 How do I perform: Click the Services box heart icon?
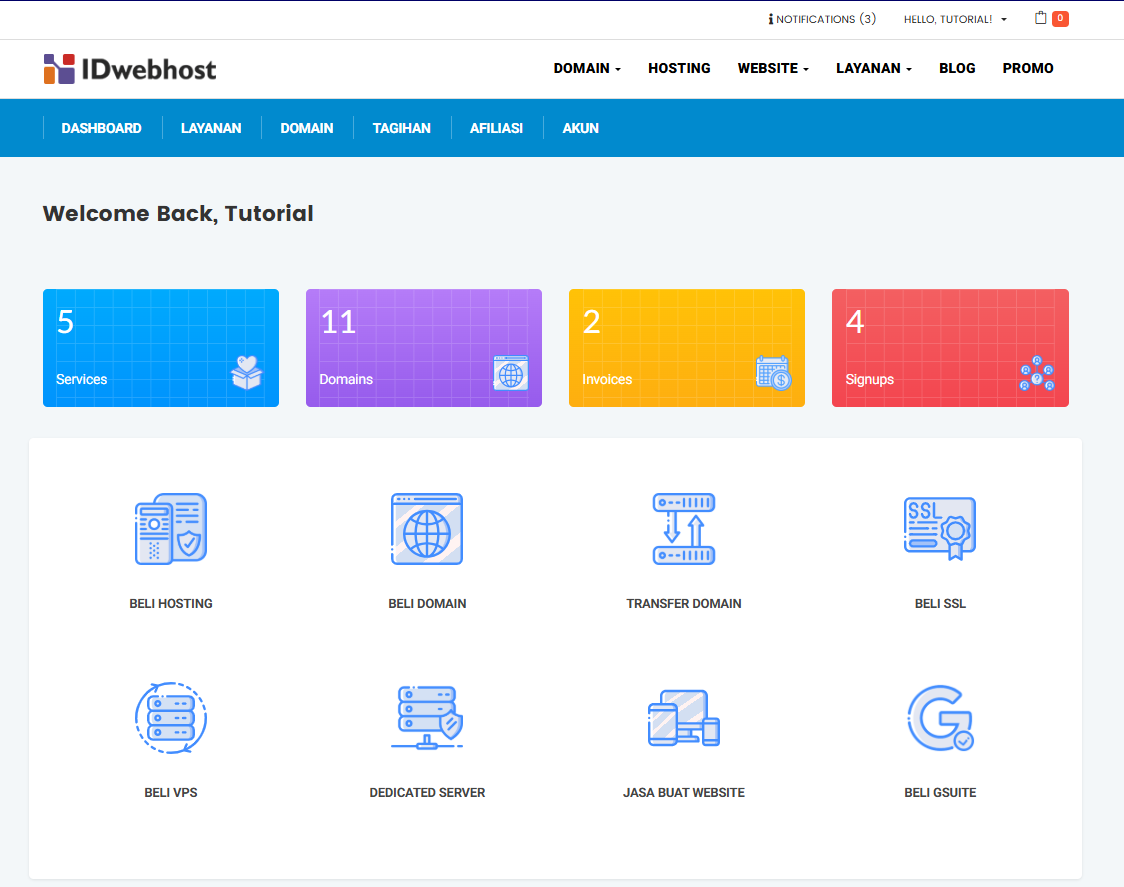[247, 372]
